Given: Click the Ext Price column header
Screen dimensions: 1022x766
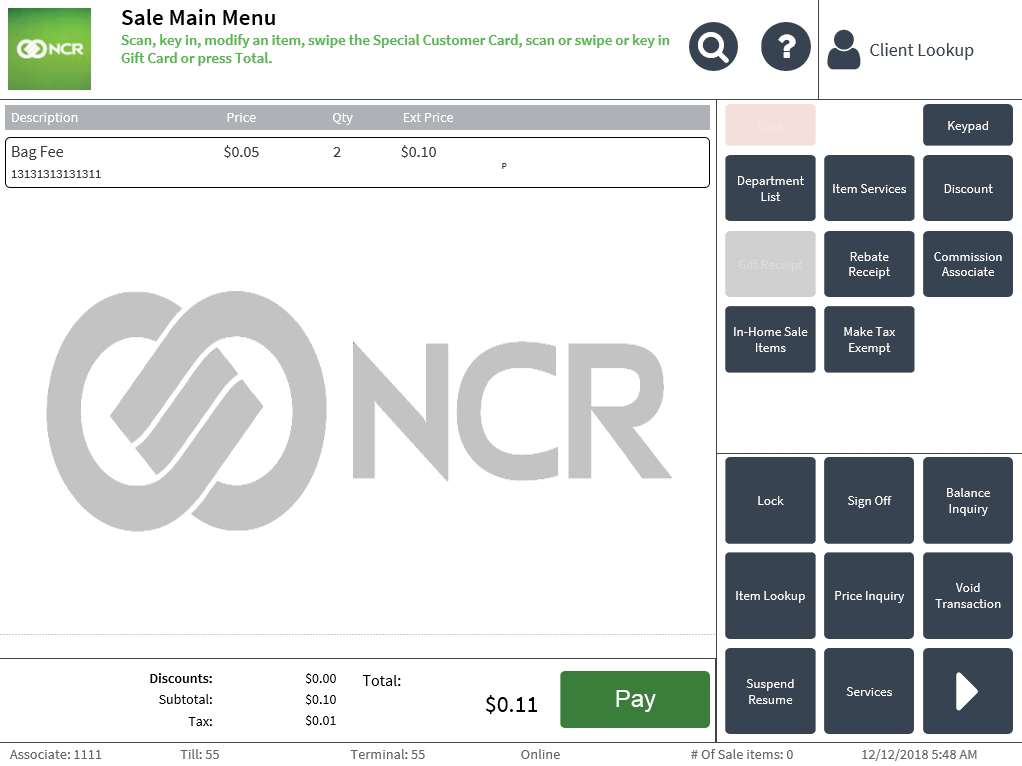Looking at the screenshot, I should coord(428,117).
